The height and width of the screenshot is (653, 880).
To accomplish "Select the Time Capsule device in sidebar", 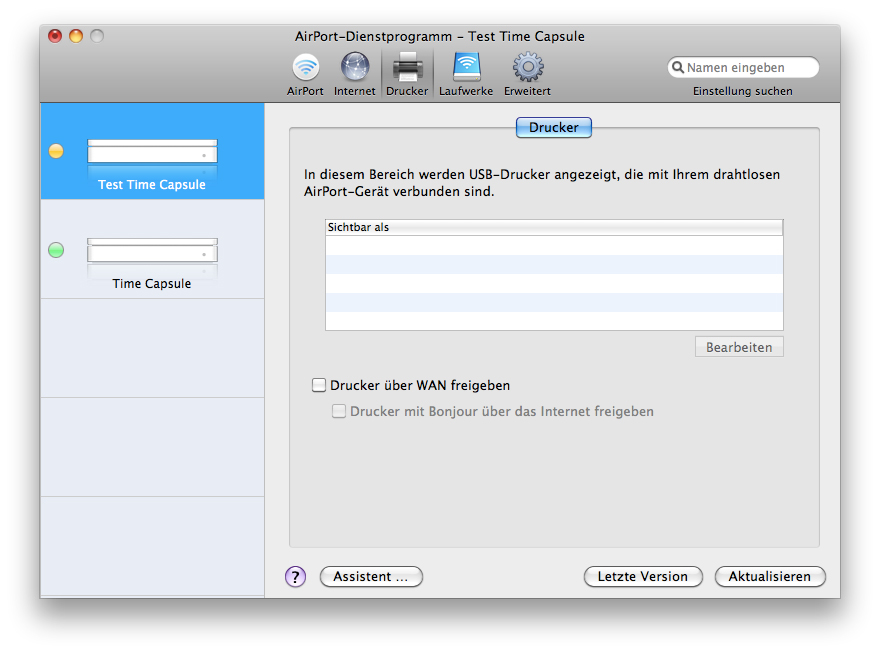I will point(152,250).
